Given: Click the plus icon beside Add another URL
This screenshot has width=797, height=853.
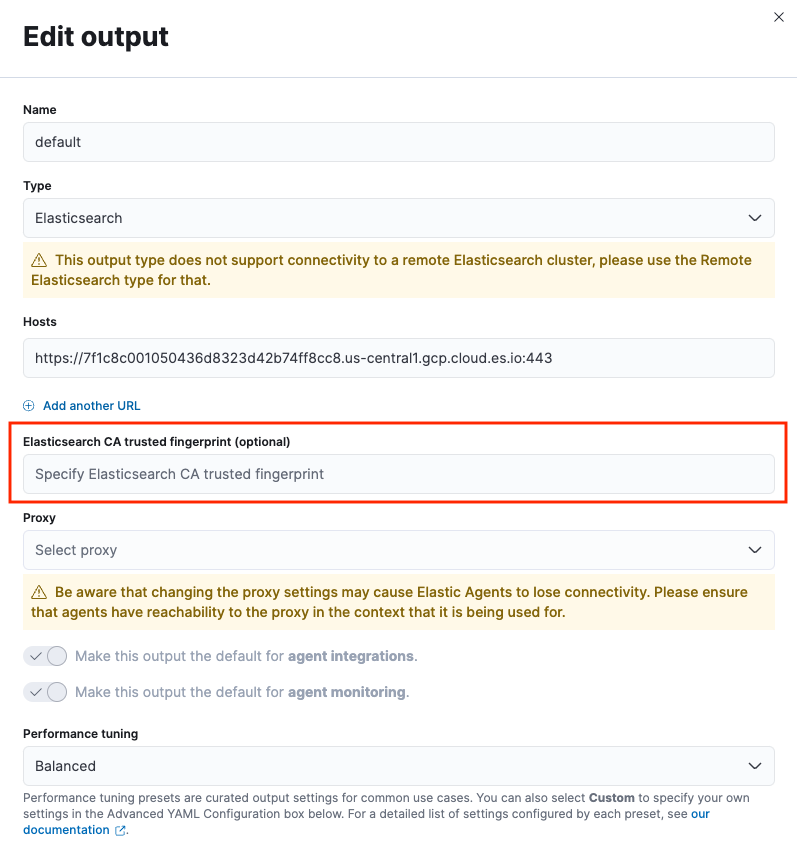Looking at the screenshot, I should (28, 405).
